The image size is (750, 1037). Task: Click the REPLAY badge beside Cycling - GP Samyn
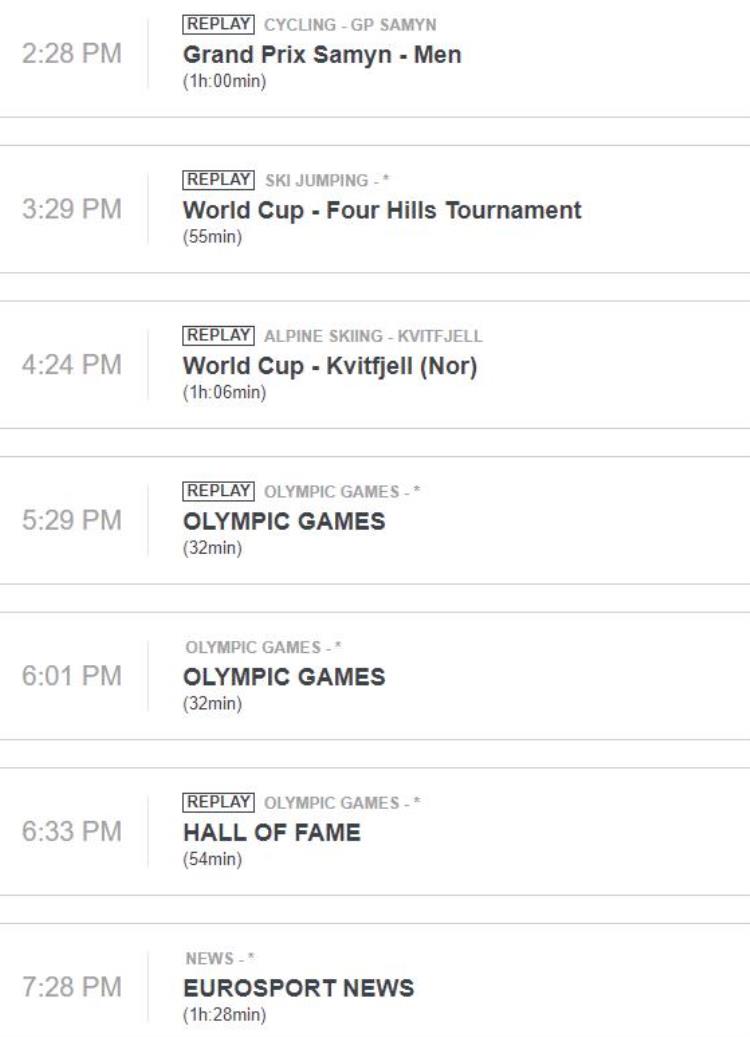pos(218,24)
